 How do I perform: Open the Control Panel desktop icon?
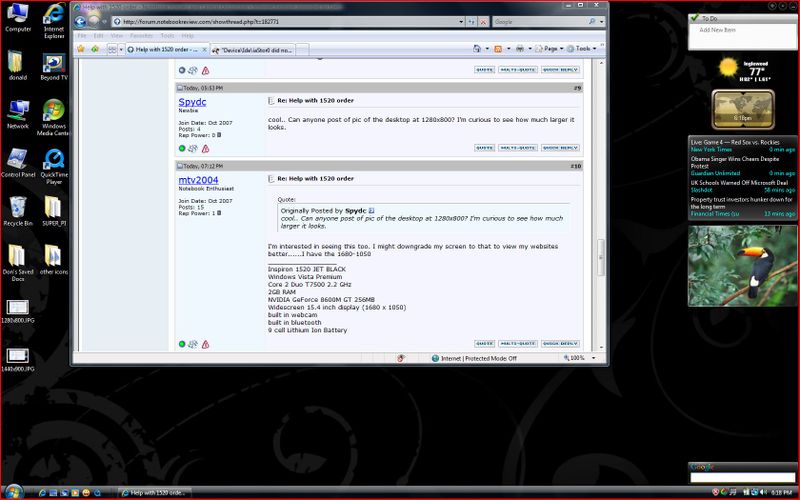coord(18,163)
